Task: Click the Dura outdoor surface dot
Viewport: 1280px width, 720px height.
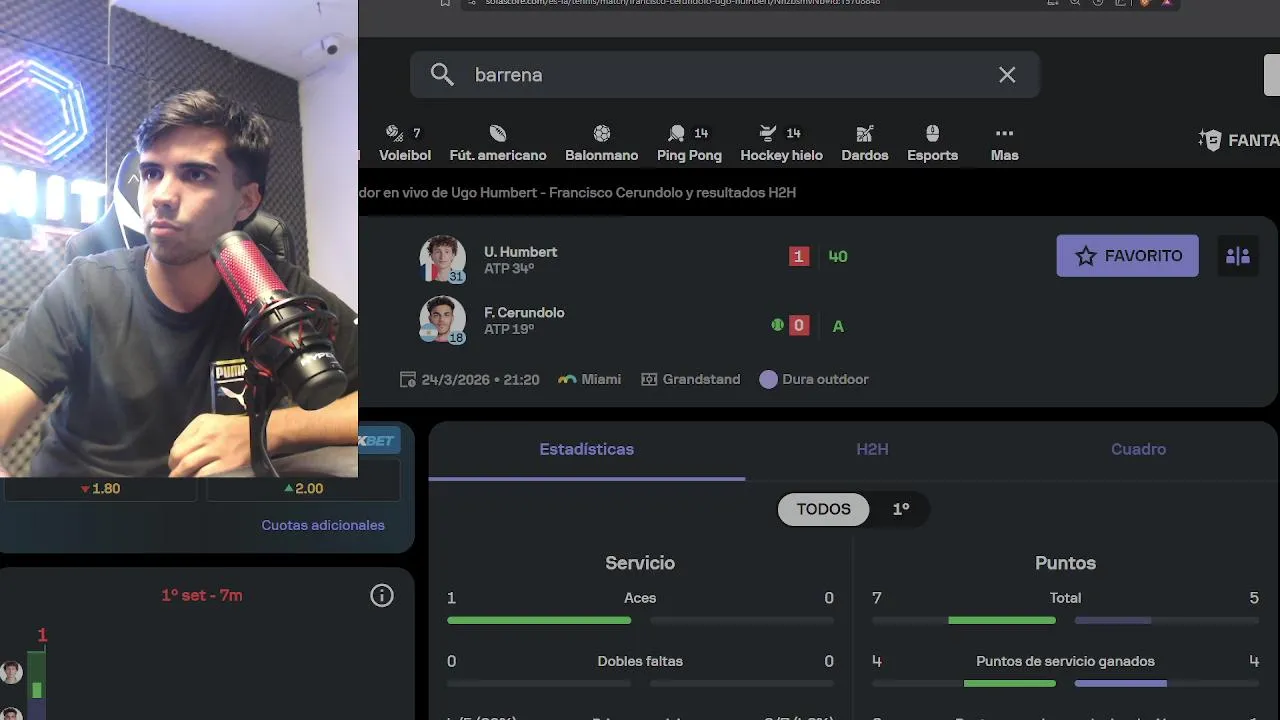Action: [x=768, y=379]
